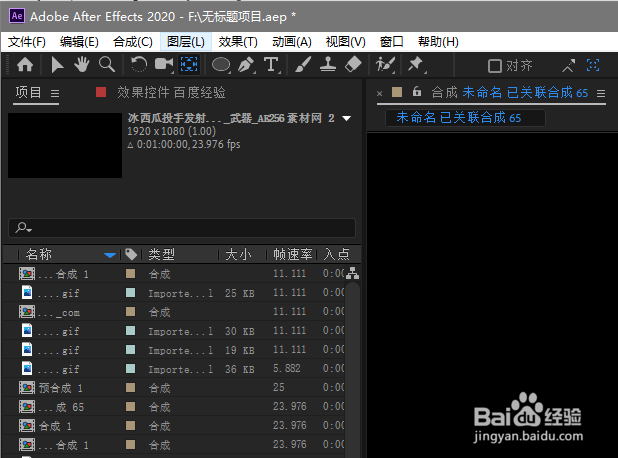Open the 文件(F) menu

click(27, 42)
